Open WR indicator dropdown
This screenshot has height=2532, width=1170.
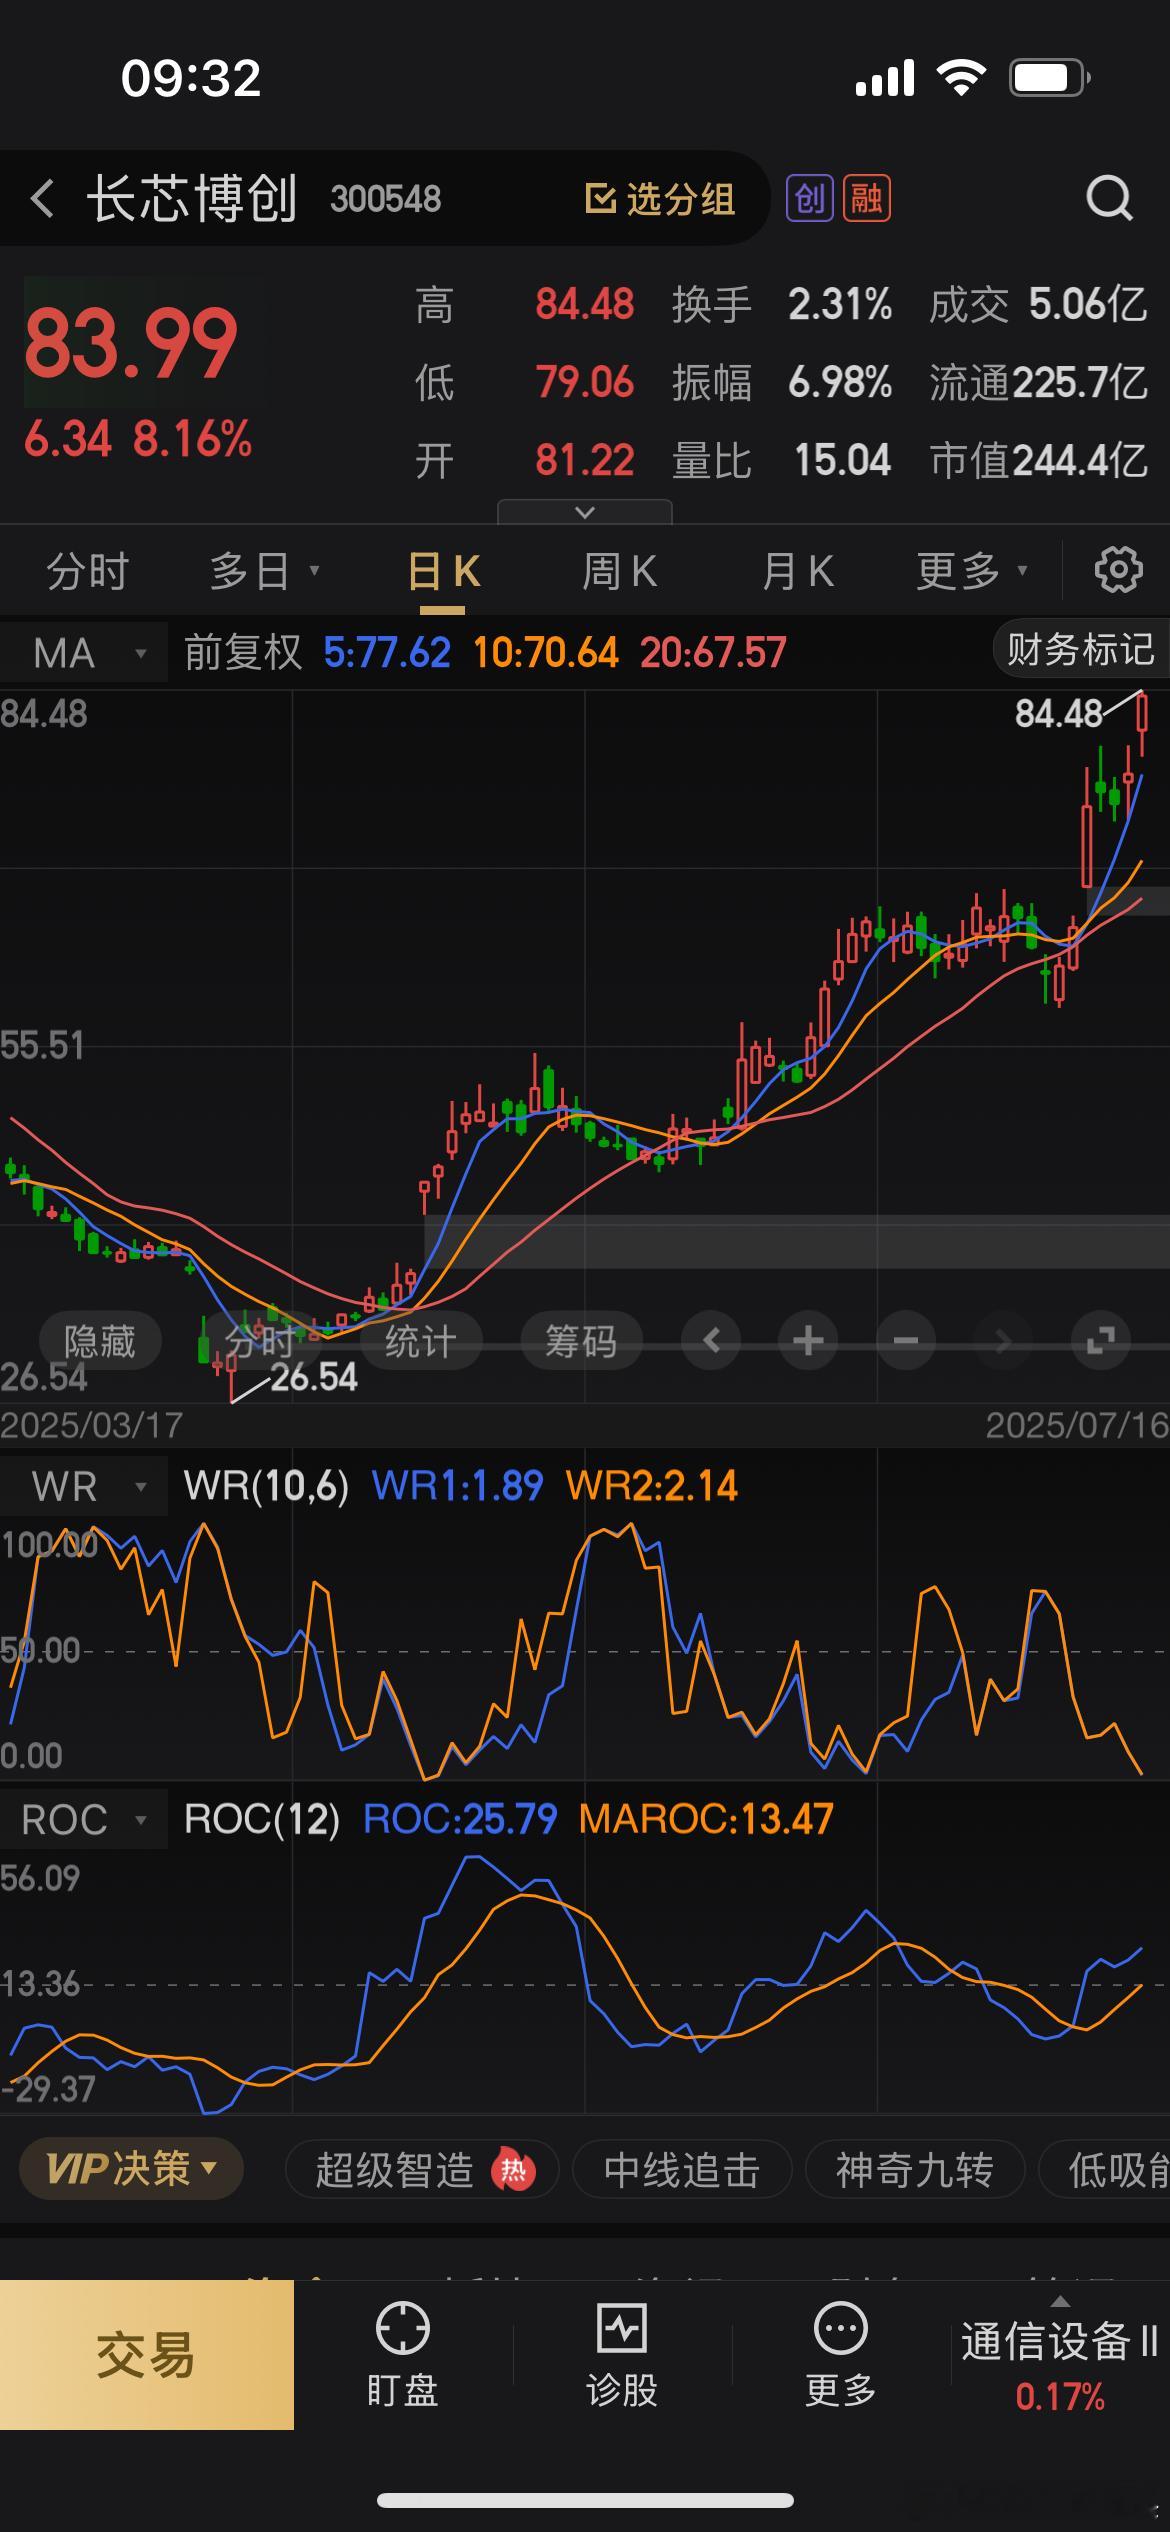[x=85, y=1487]
